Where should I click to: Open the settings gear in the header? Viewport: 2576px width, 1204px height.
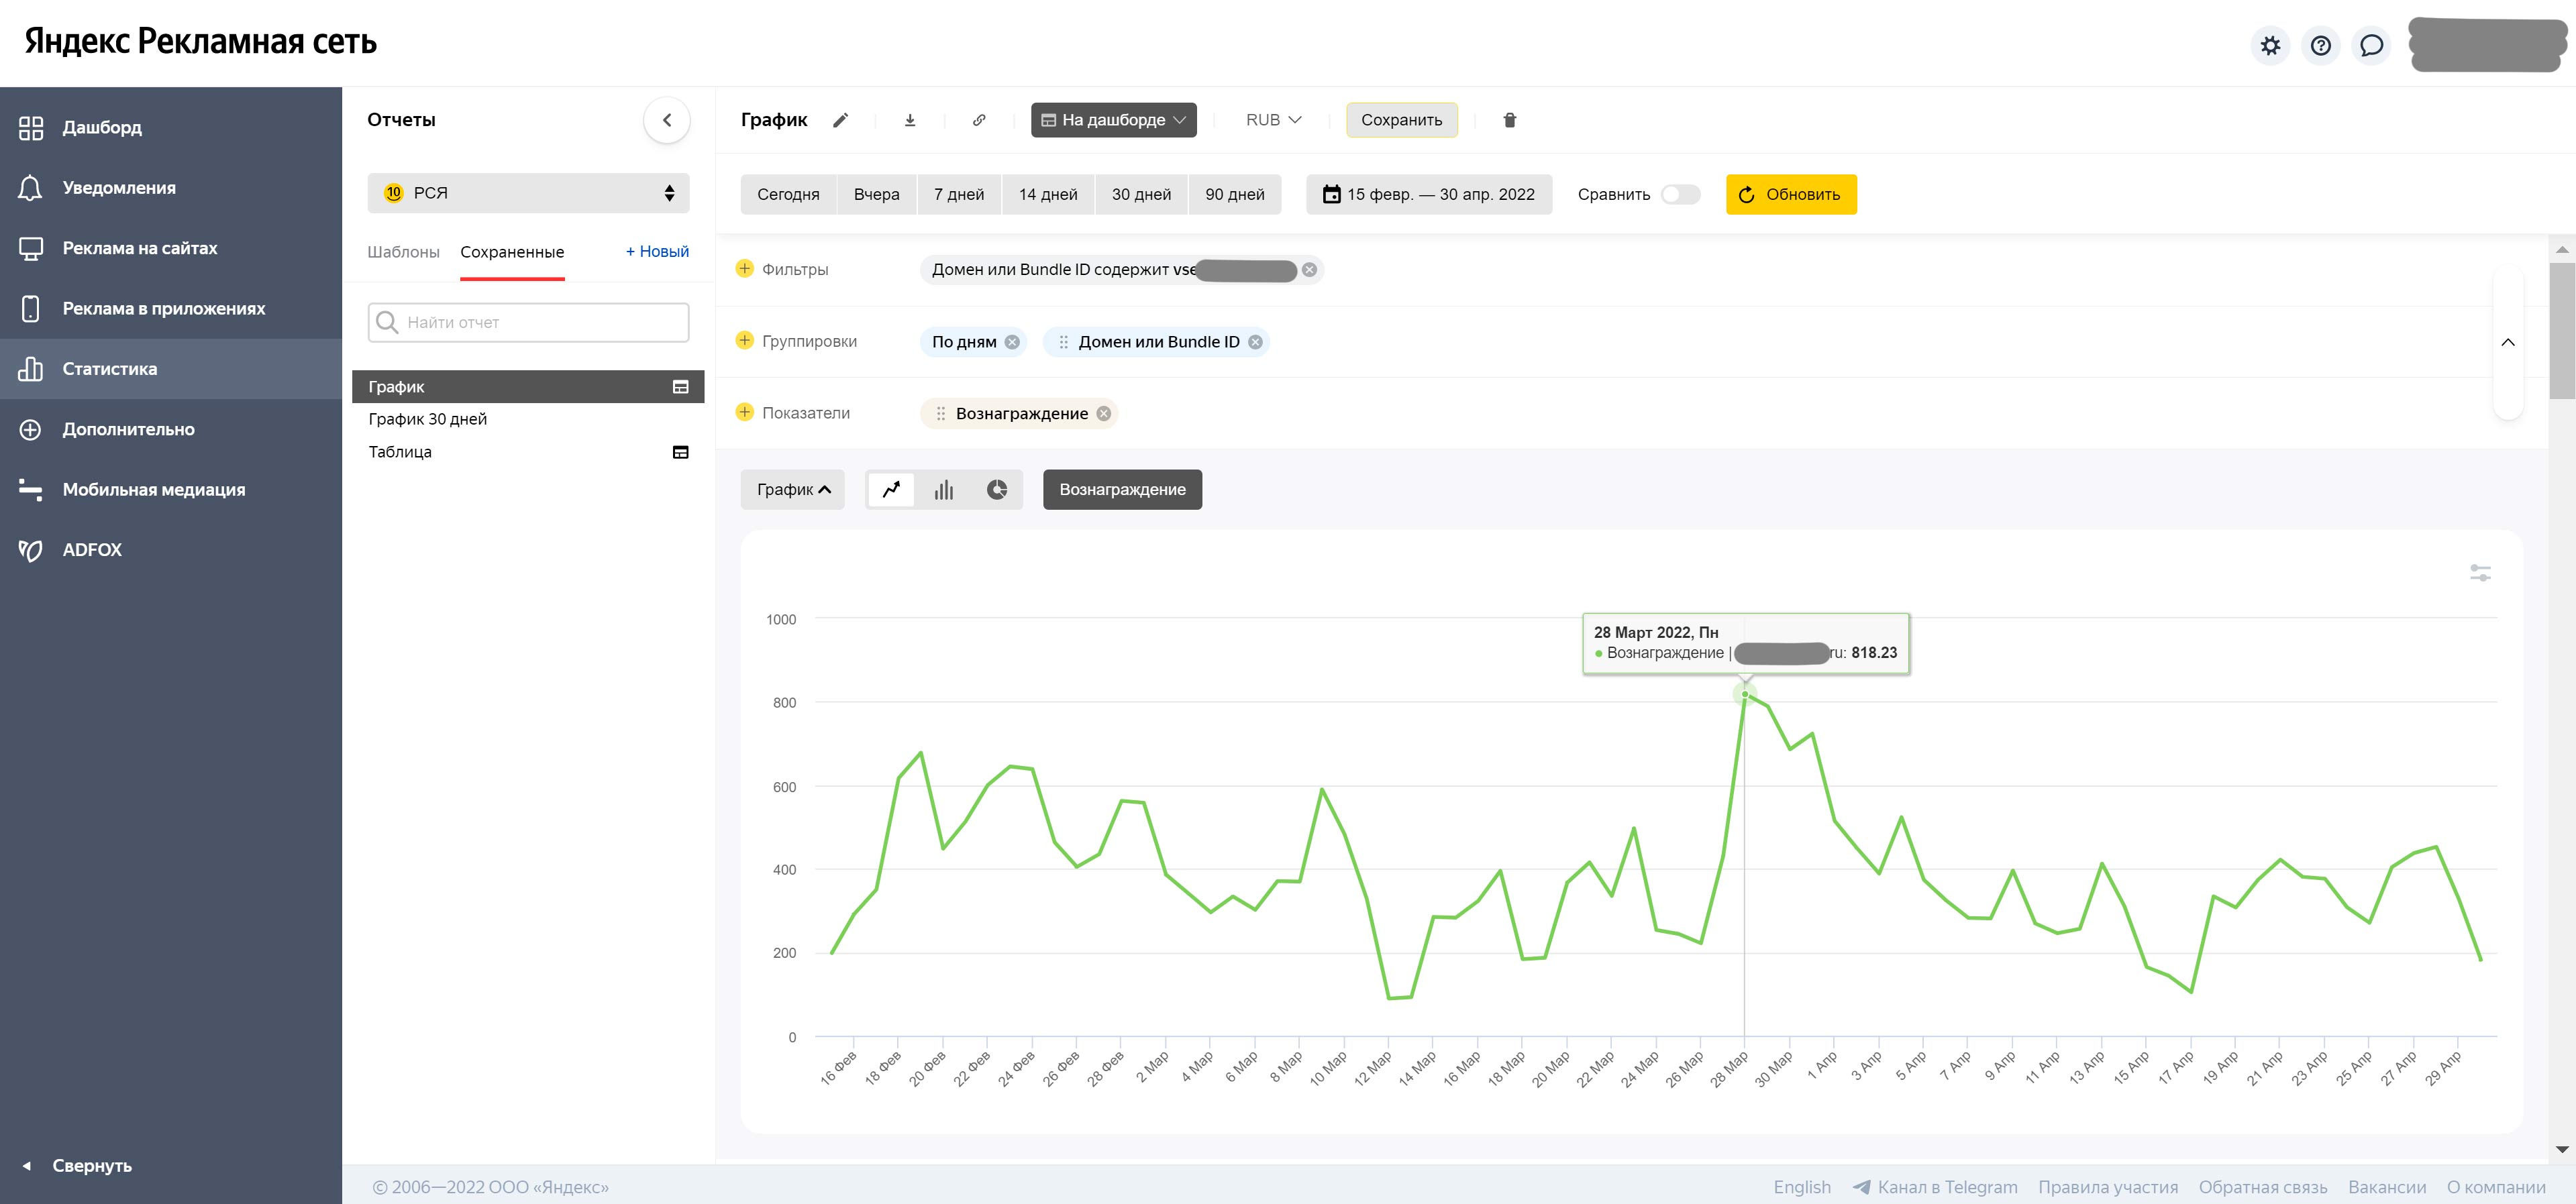pos(2271,46)
